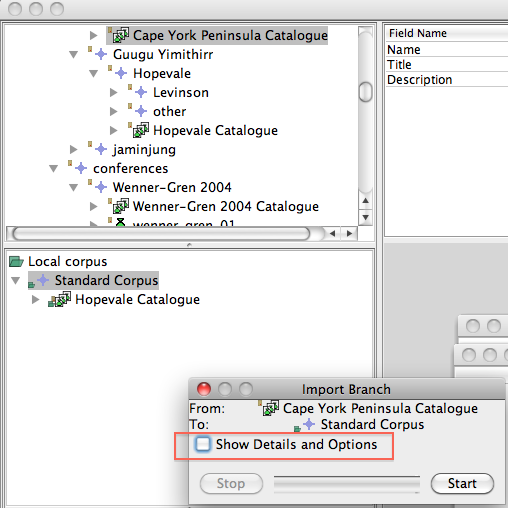This screenshot has width=508, height=508.
Task: Expand the Cape York Peninsula Catalogue node
Action: pyautogui.click(x=93, y=35)
